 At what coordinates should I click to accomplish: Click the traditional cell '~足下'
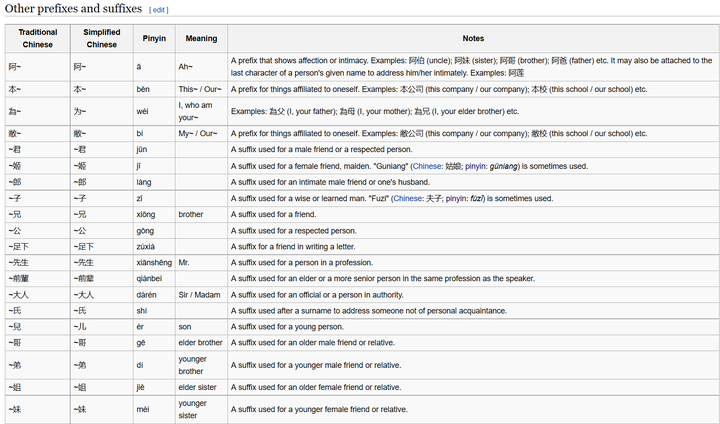(38, 247)
